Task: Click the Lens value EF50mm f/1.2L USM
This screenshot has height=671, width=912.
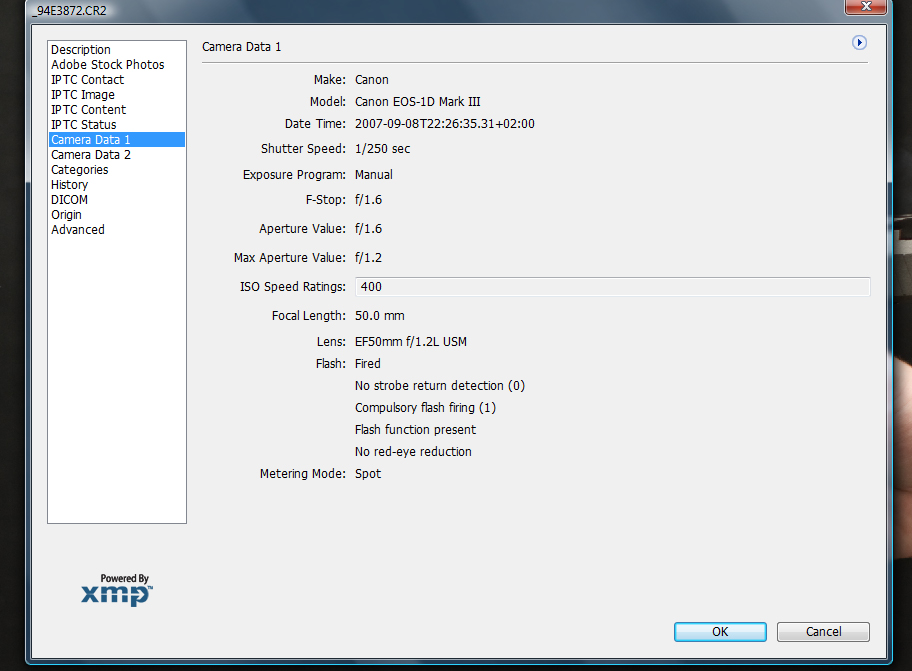Action: pyautogui.click(x=411, y=342)
